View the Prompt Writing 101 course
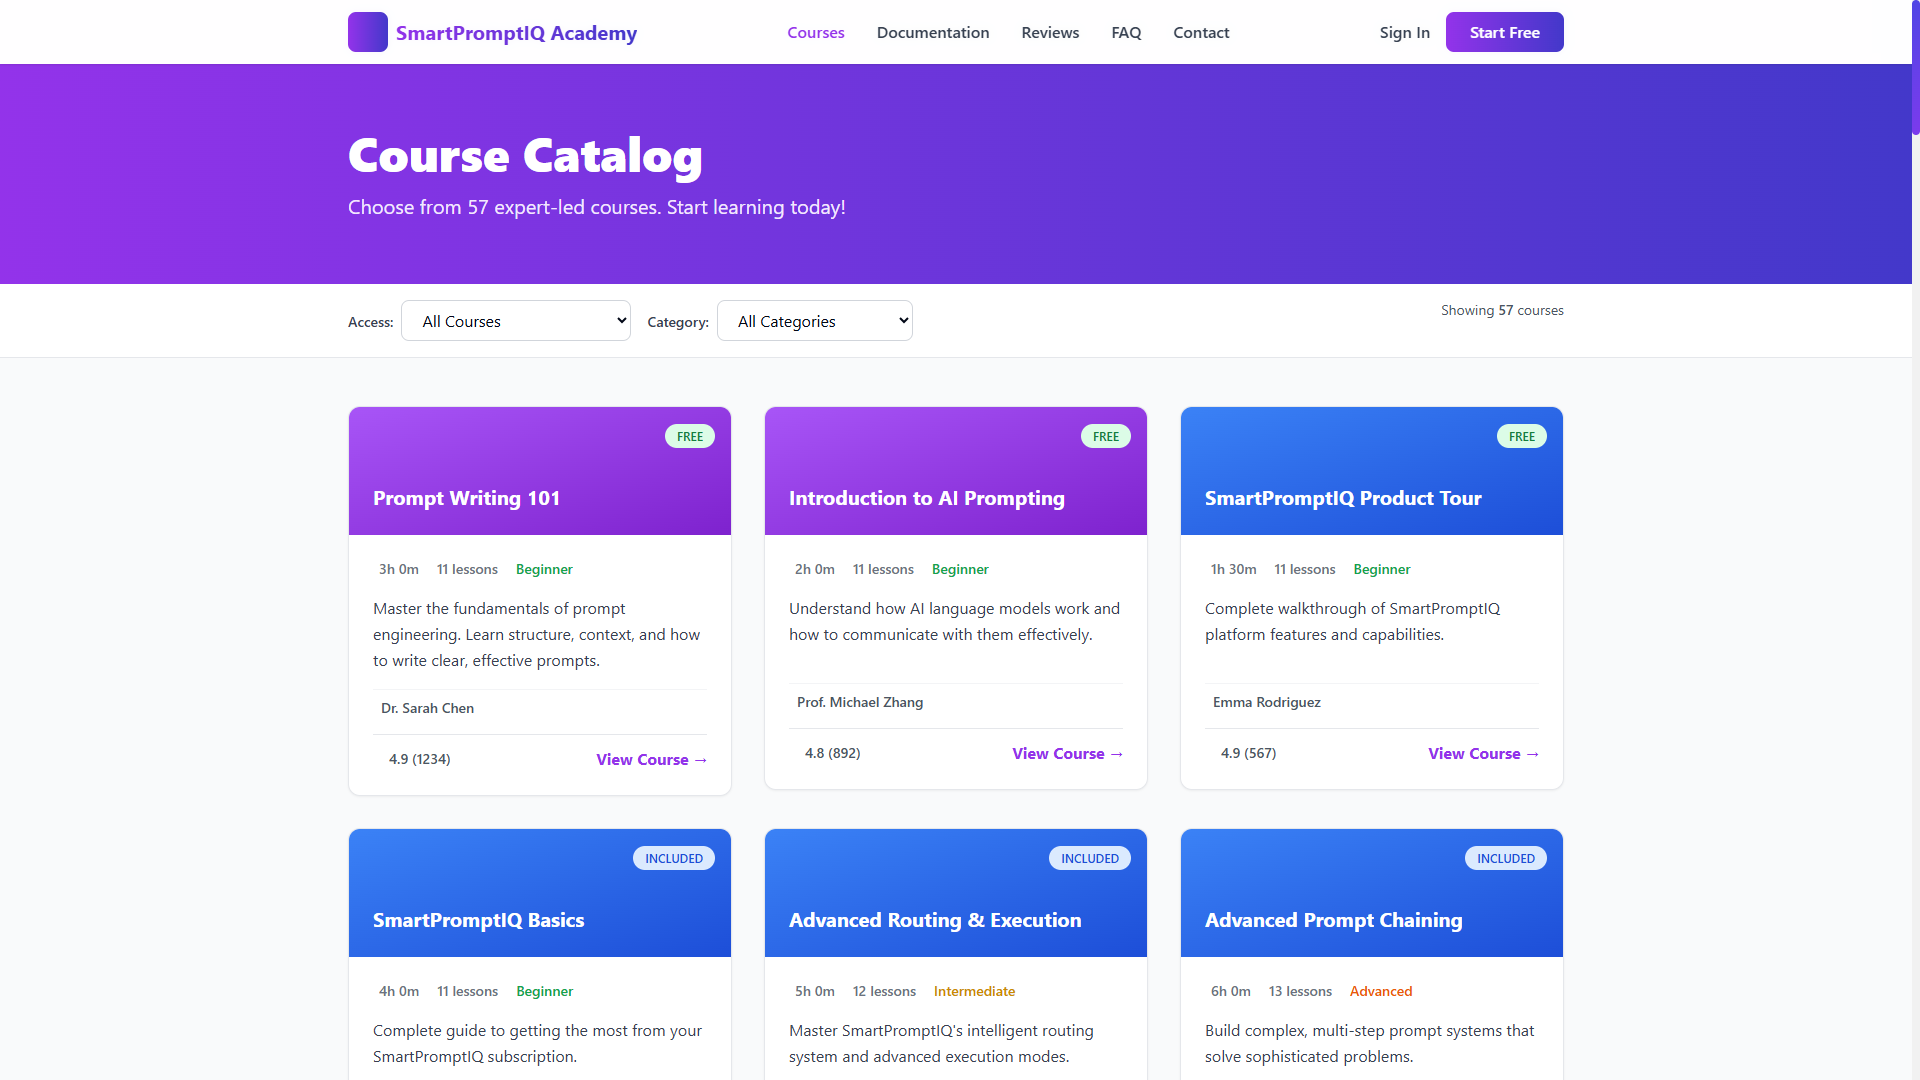The width and height of the screenshot is (1920, 1080). pos(650,759)
